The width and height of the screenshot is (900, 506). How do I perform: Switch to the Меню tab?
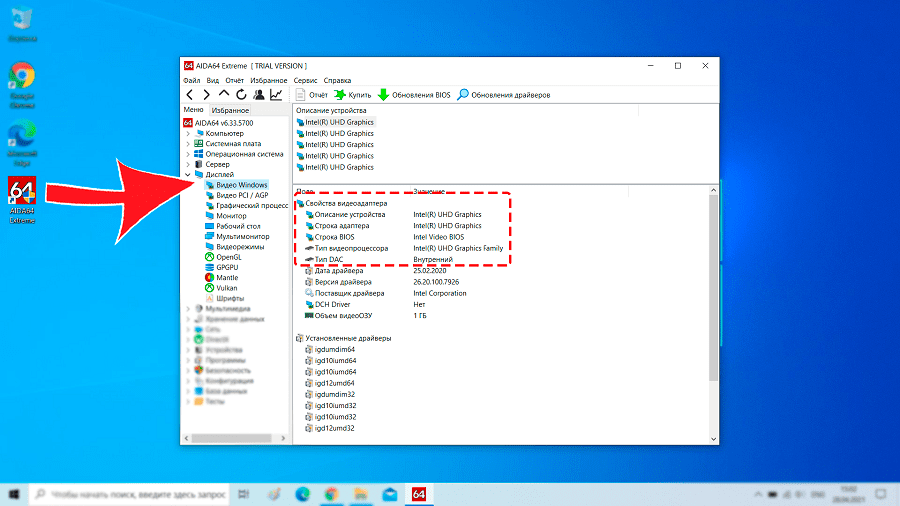click(193, 110)
